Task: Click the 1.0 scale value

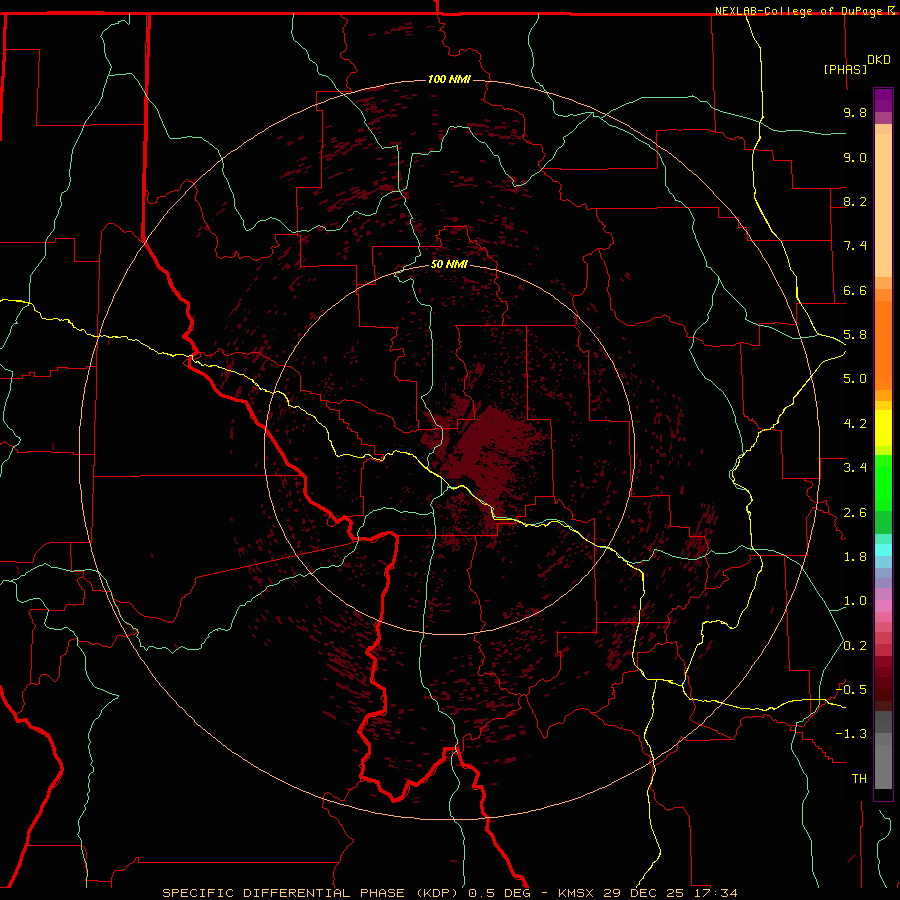Action: 855,601
